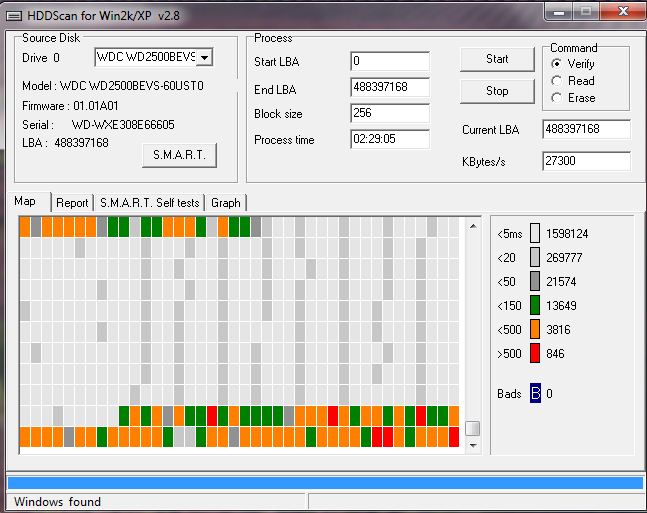Viewport: 647px width, 513px height.
Task: Click the blue scan progress bar
Action: [x=325, y=482]
